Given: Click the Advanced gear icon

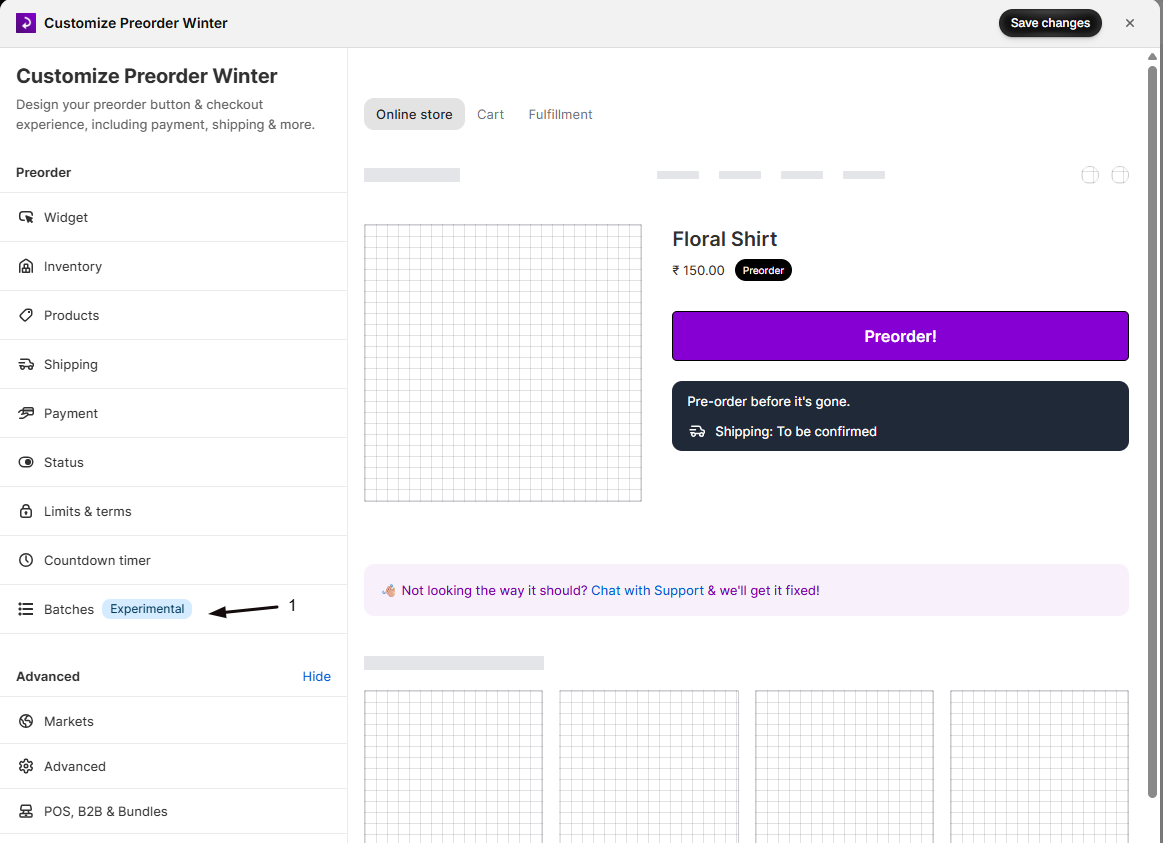Looking at the screenshot, I should click(26, 766).
